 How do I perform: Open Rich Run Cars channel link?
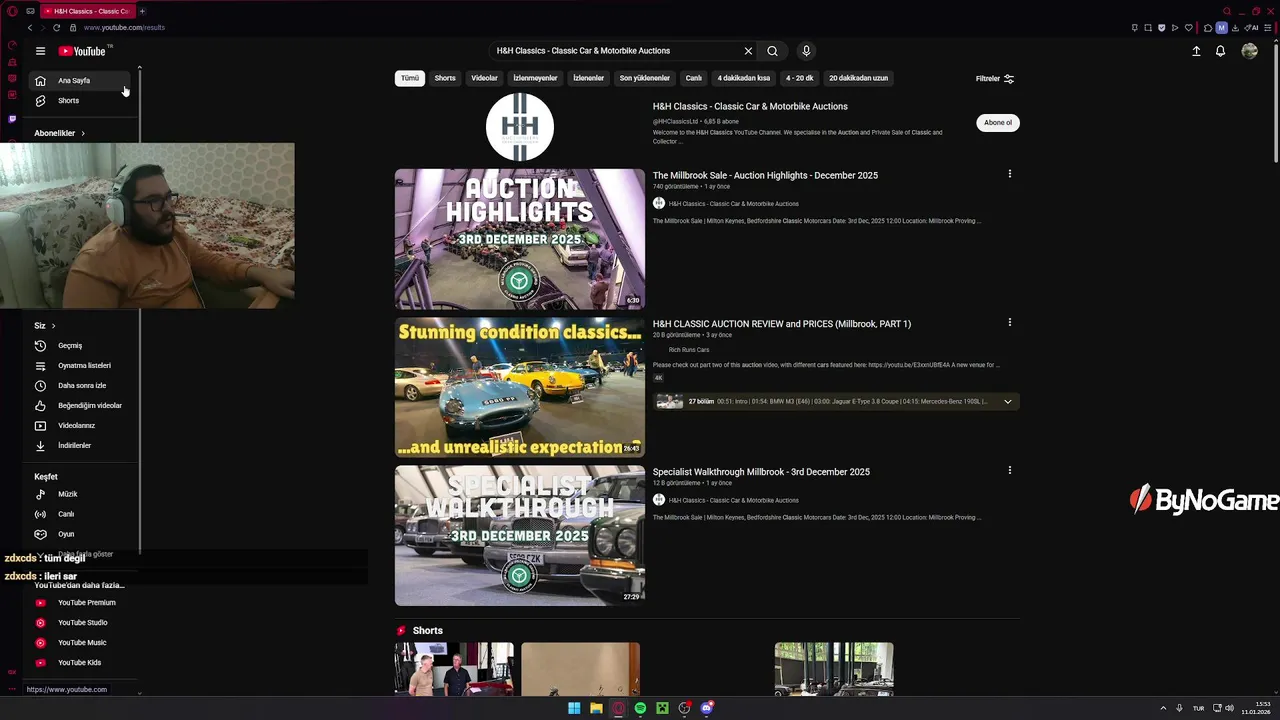click(x=689, y=350)
